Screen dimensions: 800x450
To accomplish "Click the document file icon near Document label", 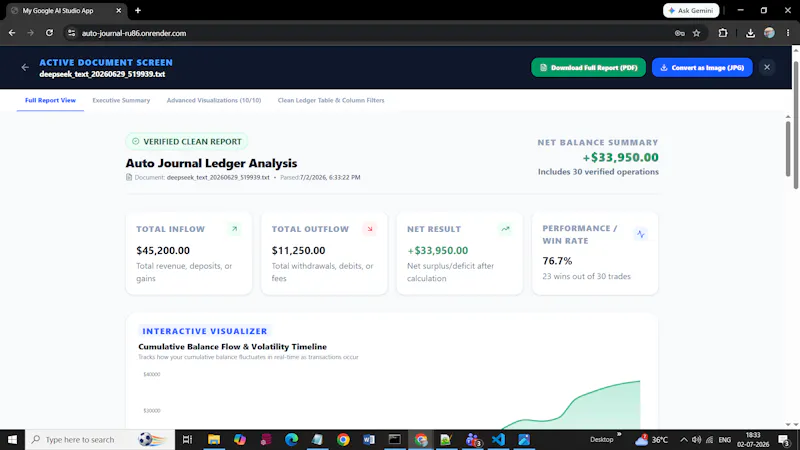I will (x=129, y=177).
